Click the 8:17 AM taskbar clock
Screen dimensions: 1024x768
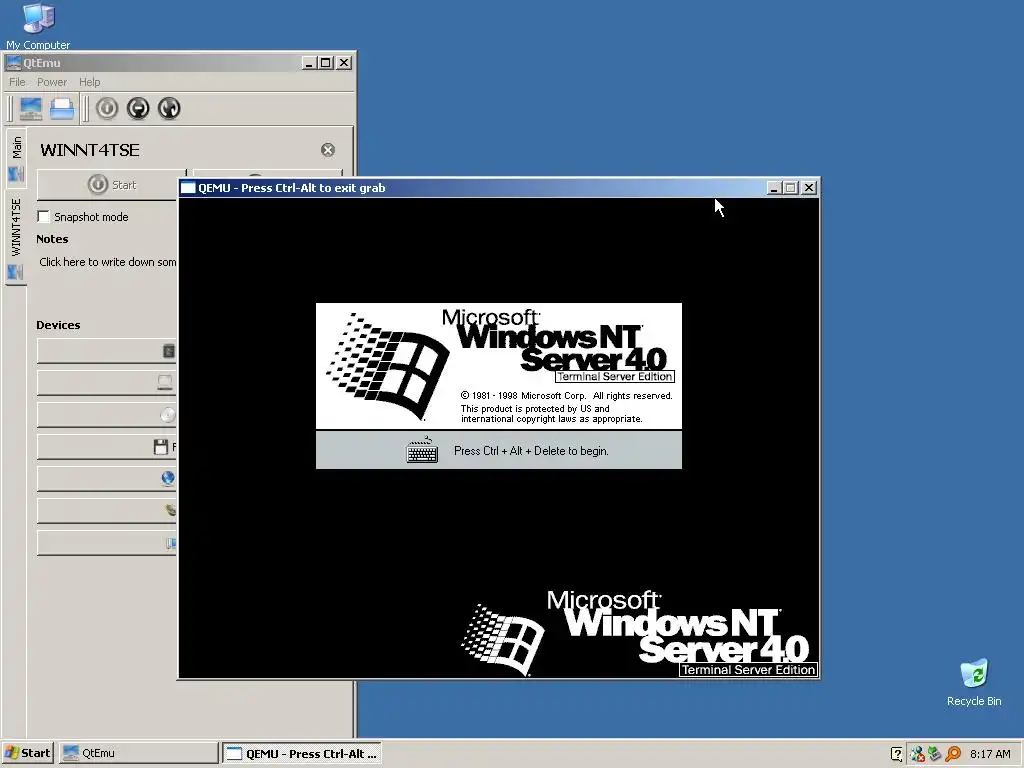[x=990, y=754]
